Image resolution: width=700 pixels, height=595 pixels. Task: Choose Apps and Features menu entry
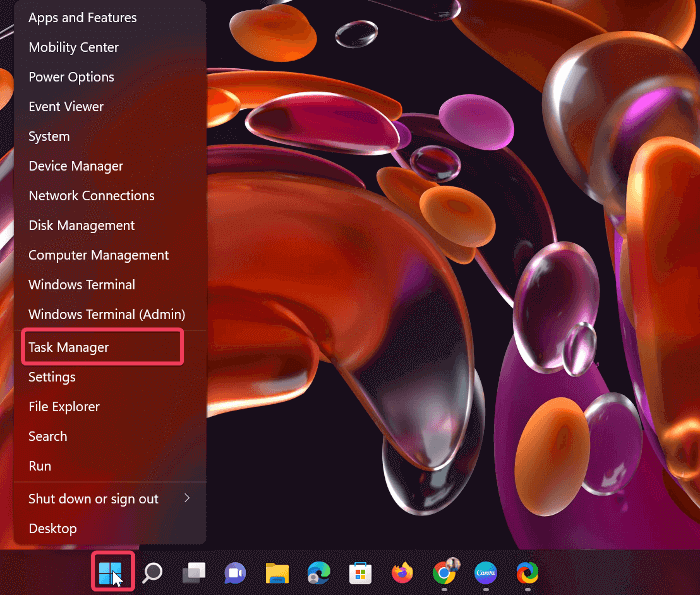click(x=83, y=18)
